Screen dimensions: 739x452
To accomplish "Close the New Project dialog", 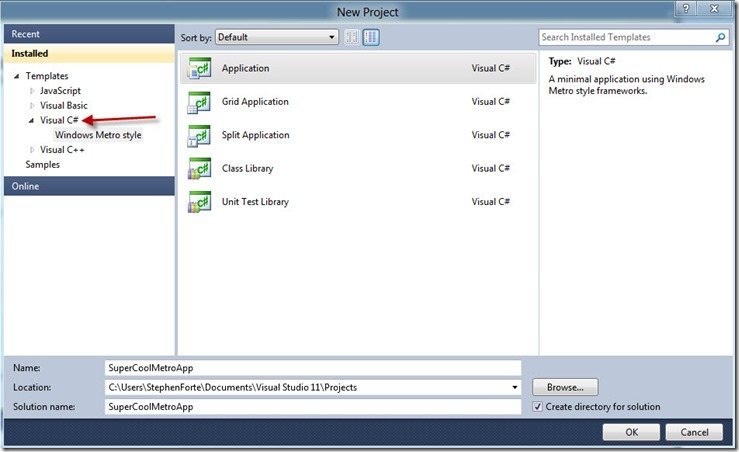I will 714,9.
